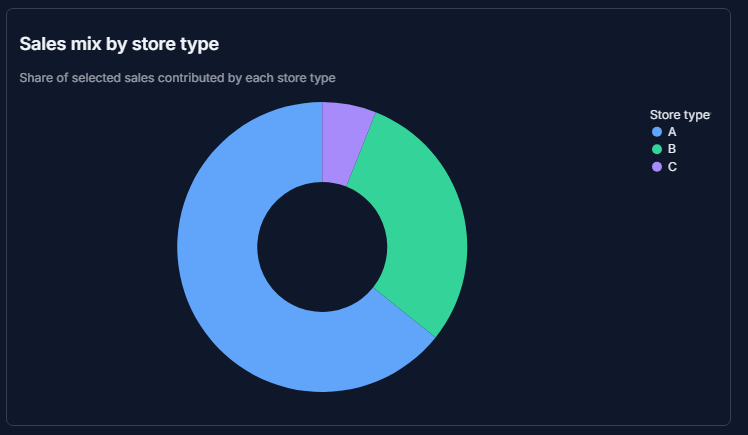Click the Sales mix by store type heading
This screenshot has width=748, height=435.
(x=119, y=44)
